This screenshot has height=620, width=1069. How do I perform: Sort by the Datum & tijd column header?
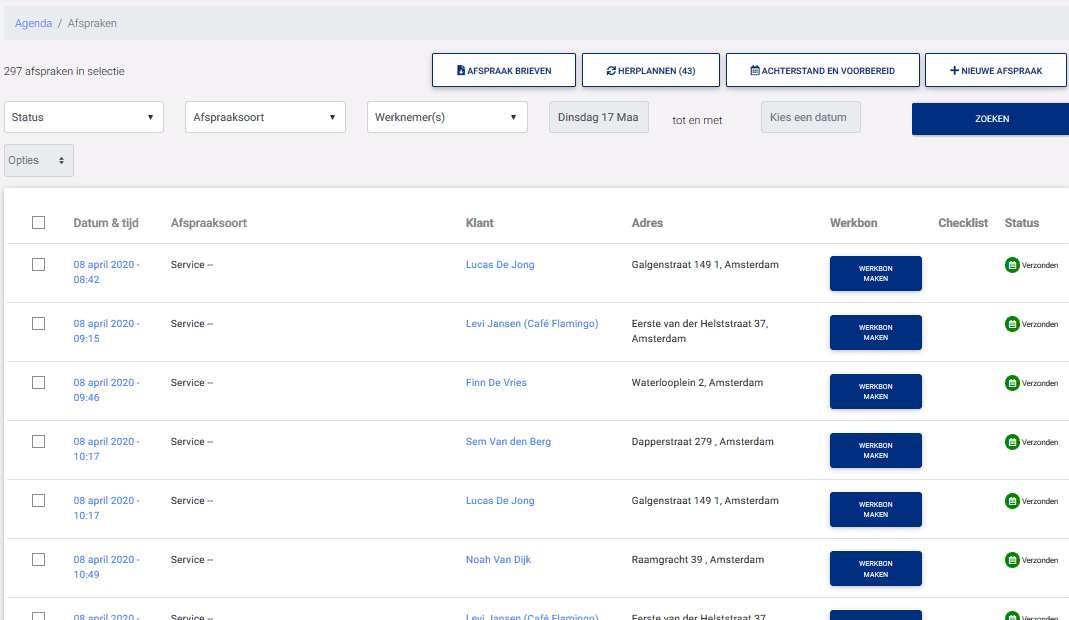coord(106,223)
